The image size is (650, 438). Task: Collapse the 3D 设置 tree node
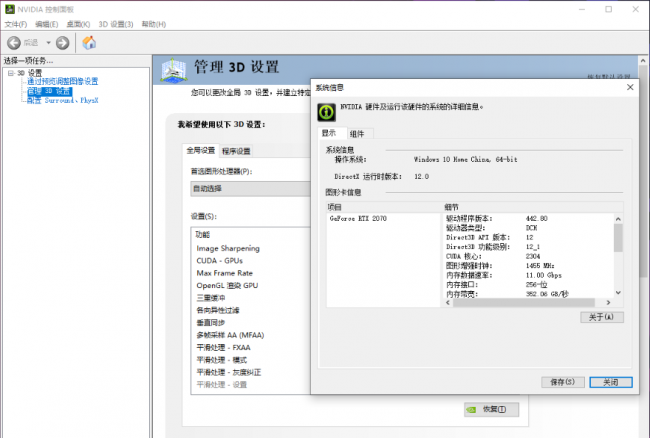click(x=11, y=73)
